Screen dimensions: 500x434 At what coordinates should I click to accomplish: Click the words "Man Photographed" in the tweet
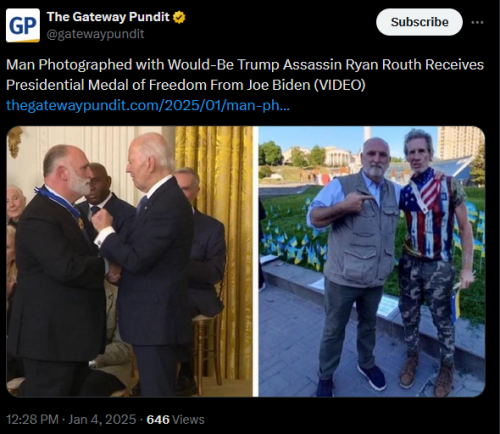69,65
